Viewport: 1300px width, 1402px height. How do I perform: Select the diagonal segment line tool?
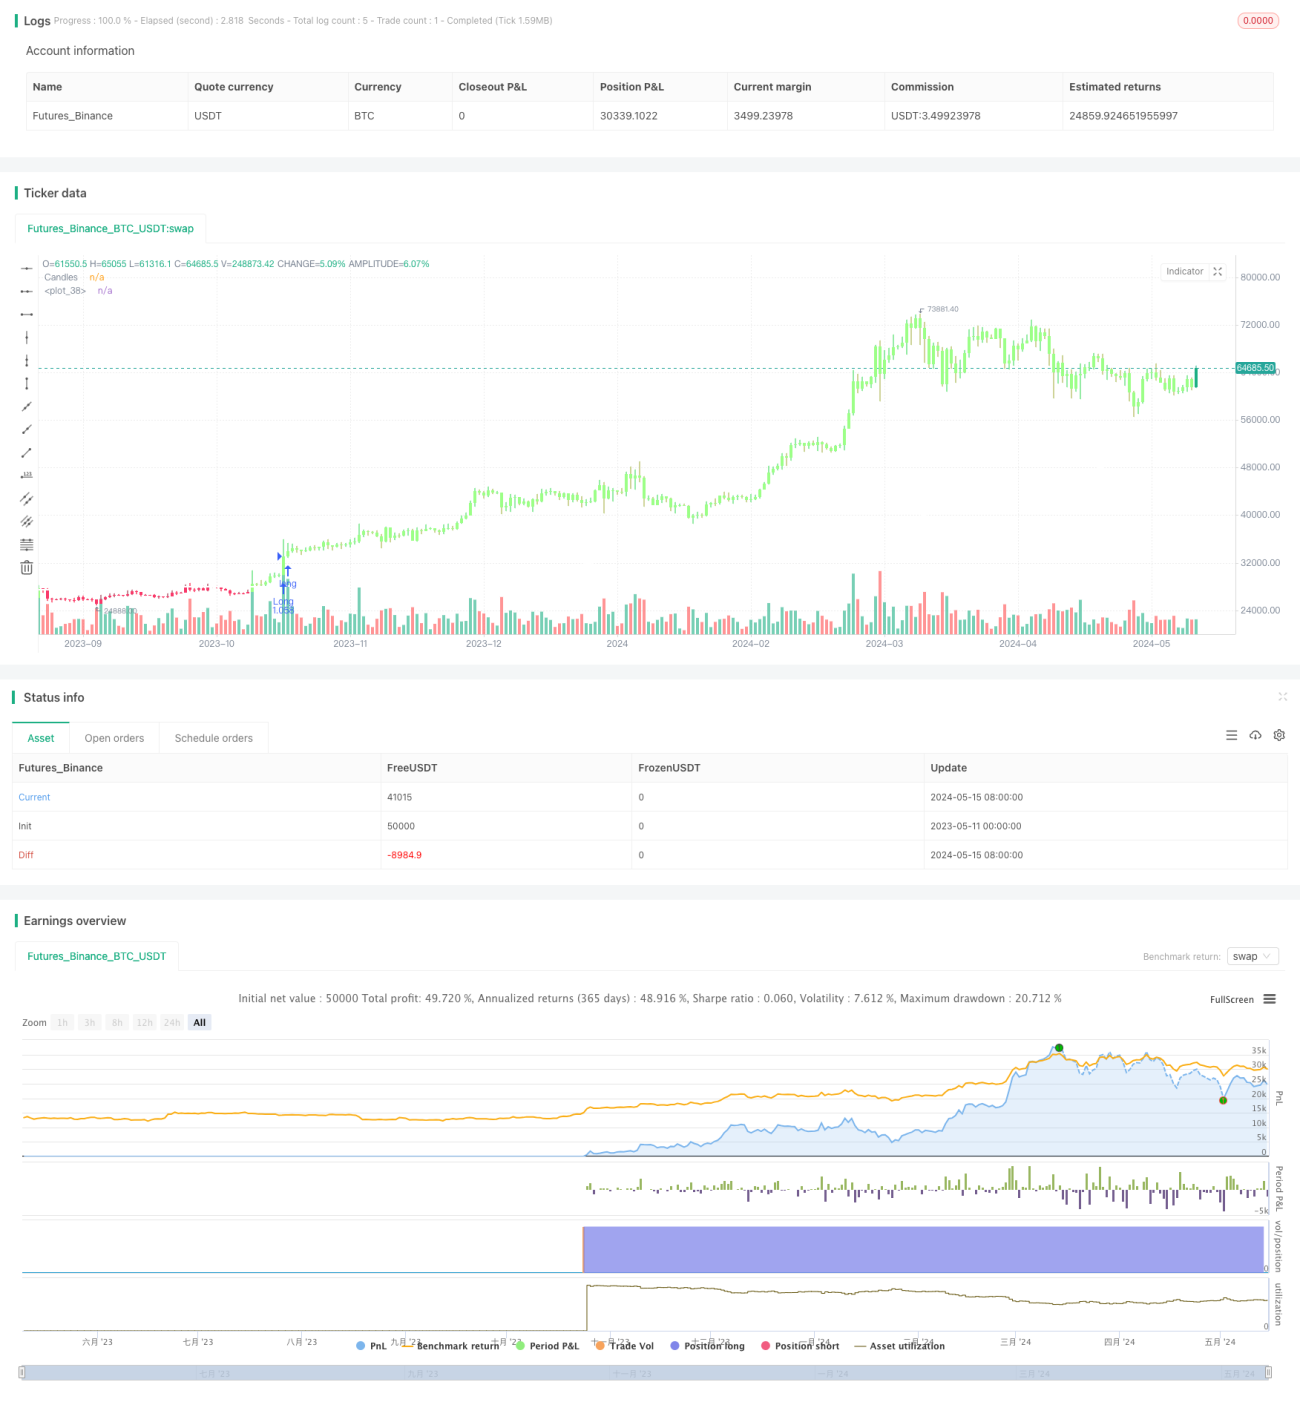pyautogui.click(x=27, y=453)
